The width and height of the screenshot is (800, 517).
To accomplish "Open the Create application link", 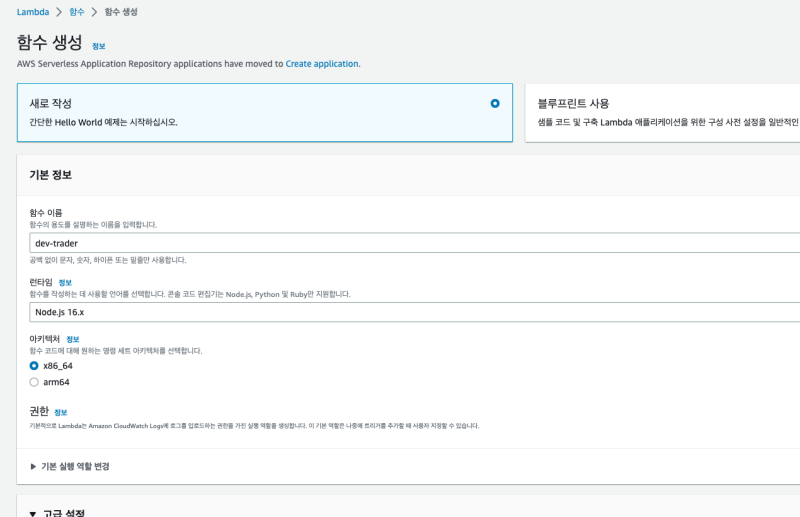I will [321, 64].
